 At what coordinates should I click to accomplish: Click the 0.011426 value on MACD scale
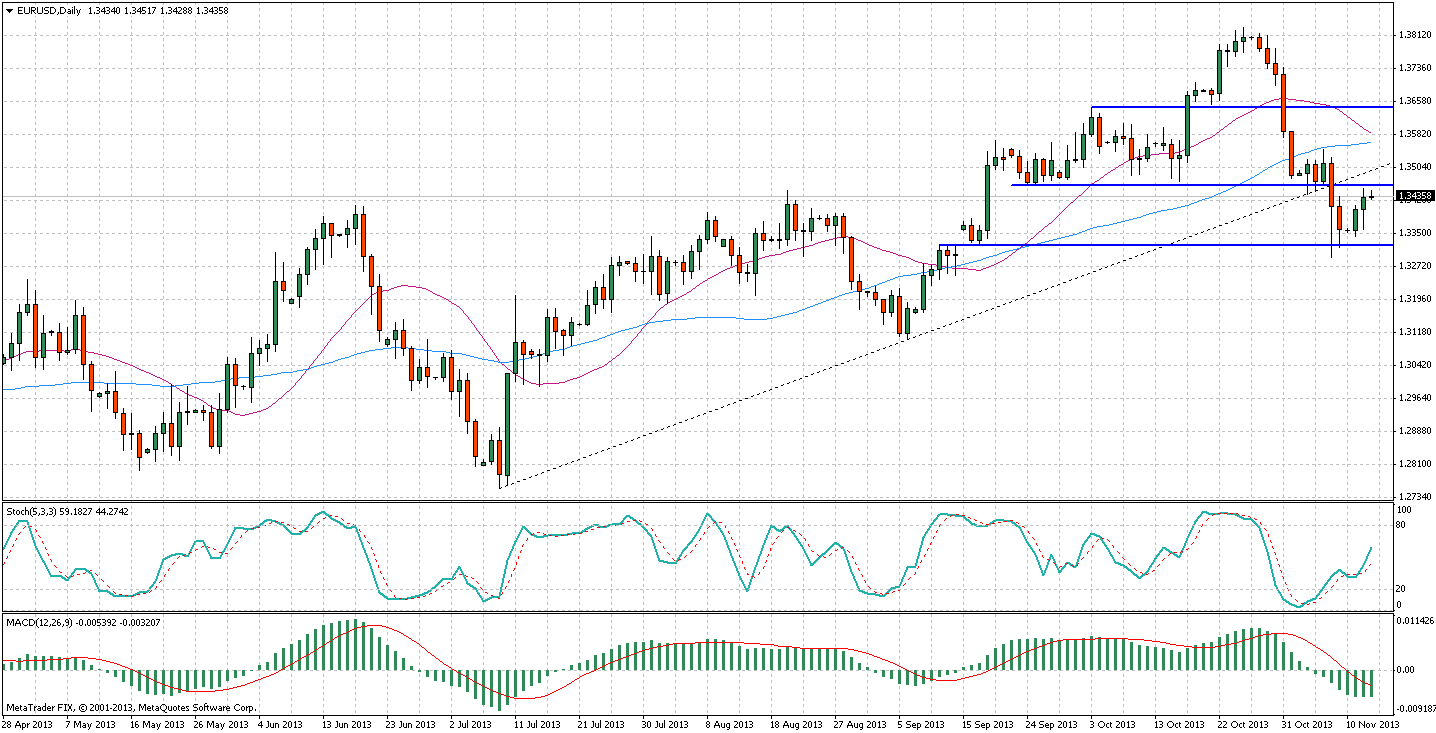tap(1414, 621)
